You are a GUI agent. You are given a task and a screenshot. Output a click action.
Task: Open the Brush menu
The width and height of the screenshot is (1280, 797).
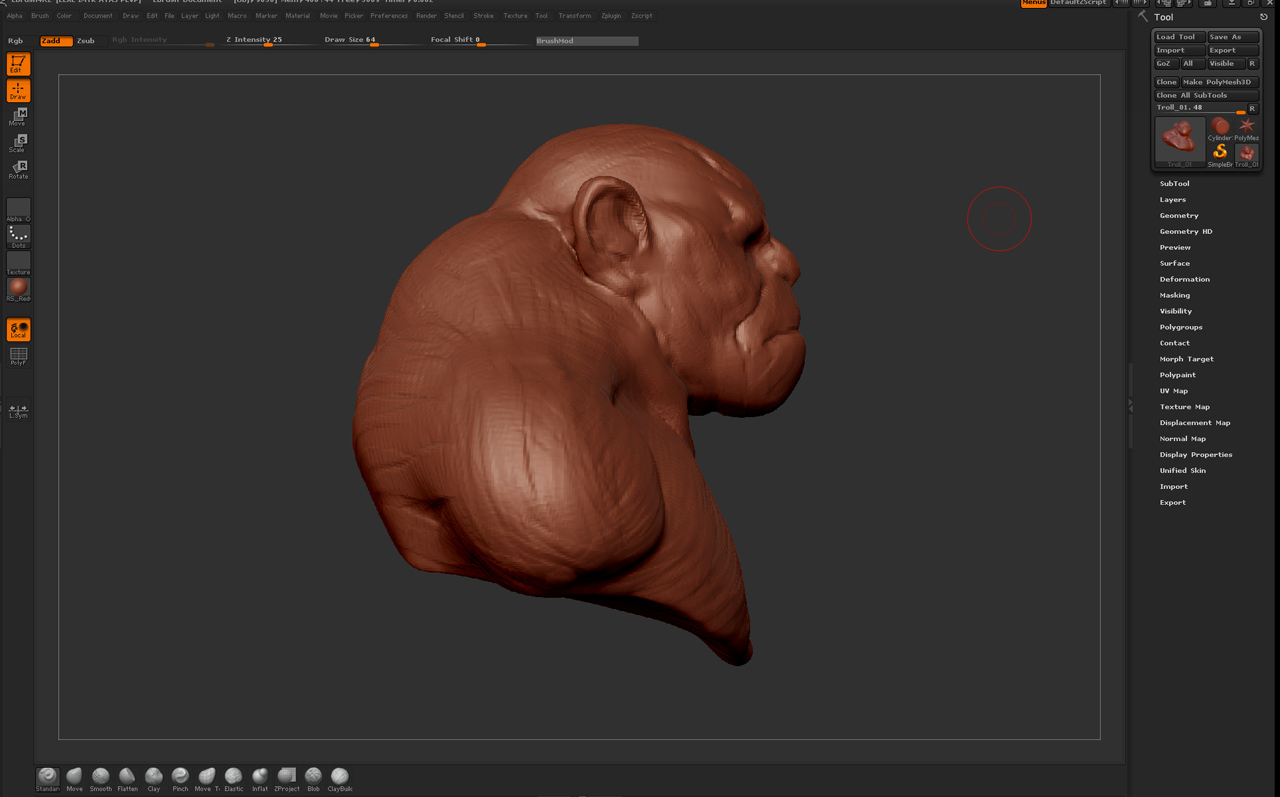pos(40,16)
